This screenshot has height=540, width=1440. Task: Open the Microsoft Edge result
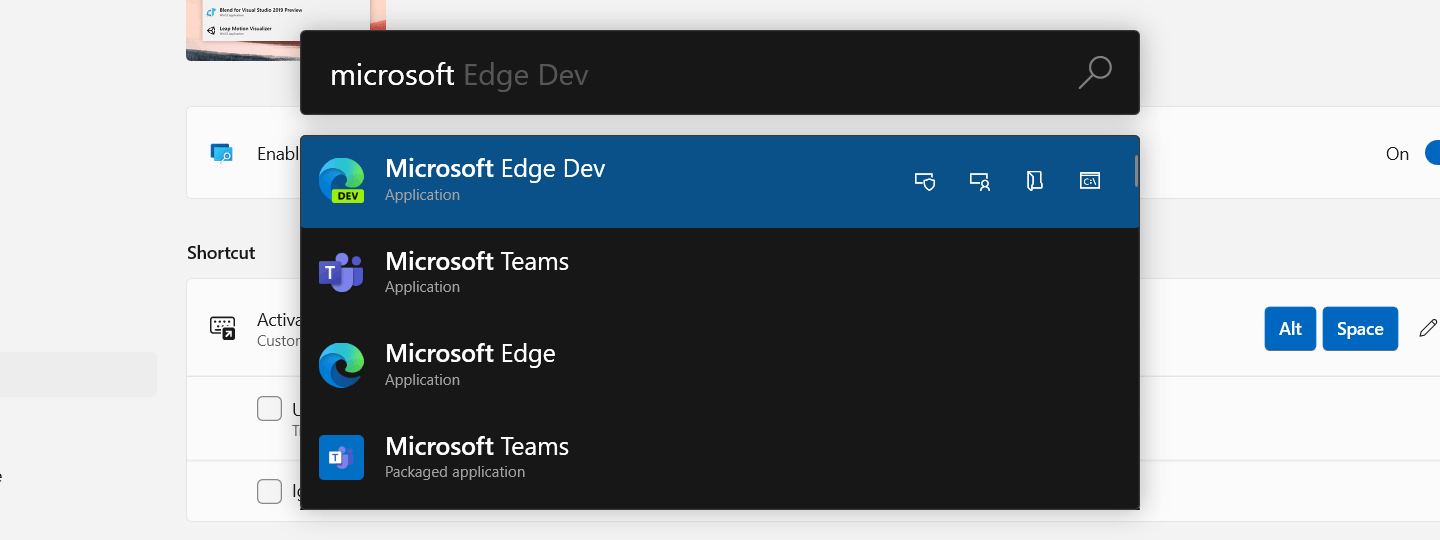click(x=719, y=366)
